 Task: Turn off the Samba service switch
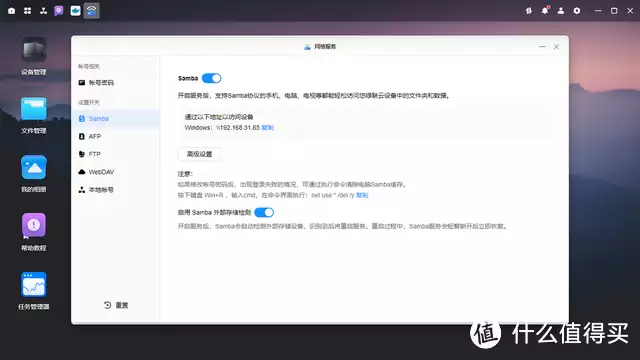(211, 78)
